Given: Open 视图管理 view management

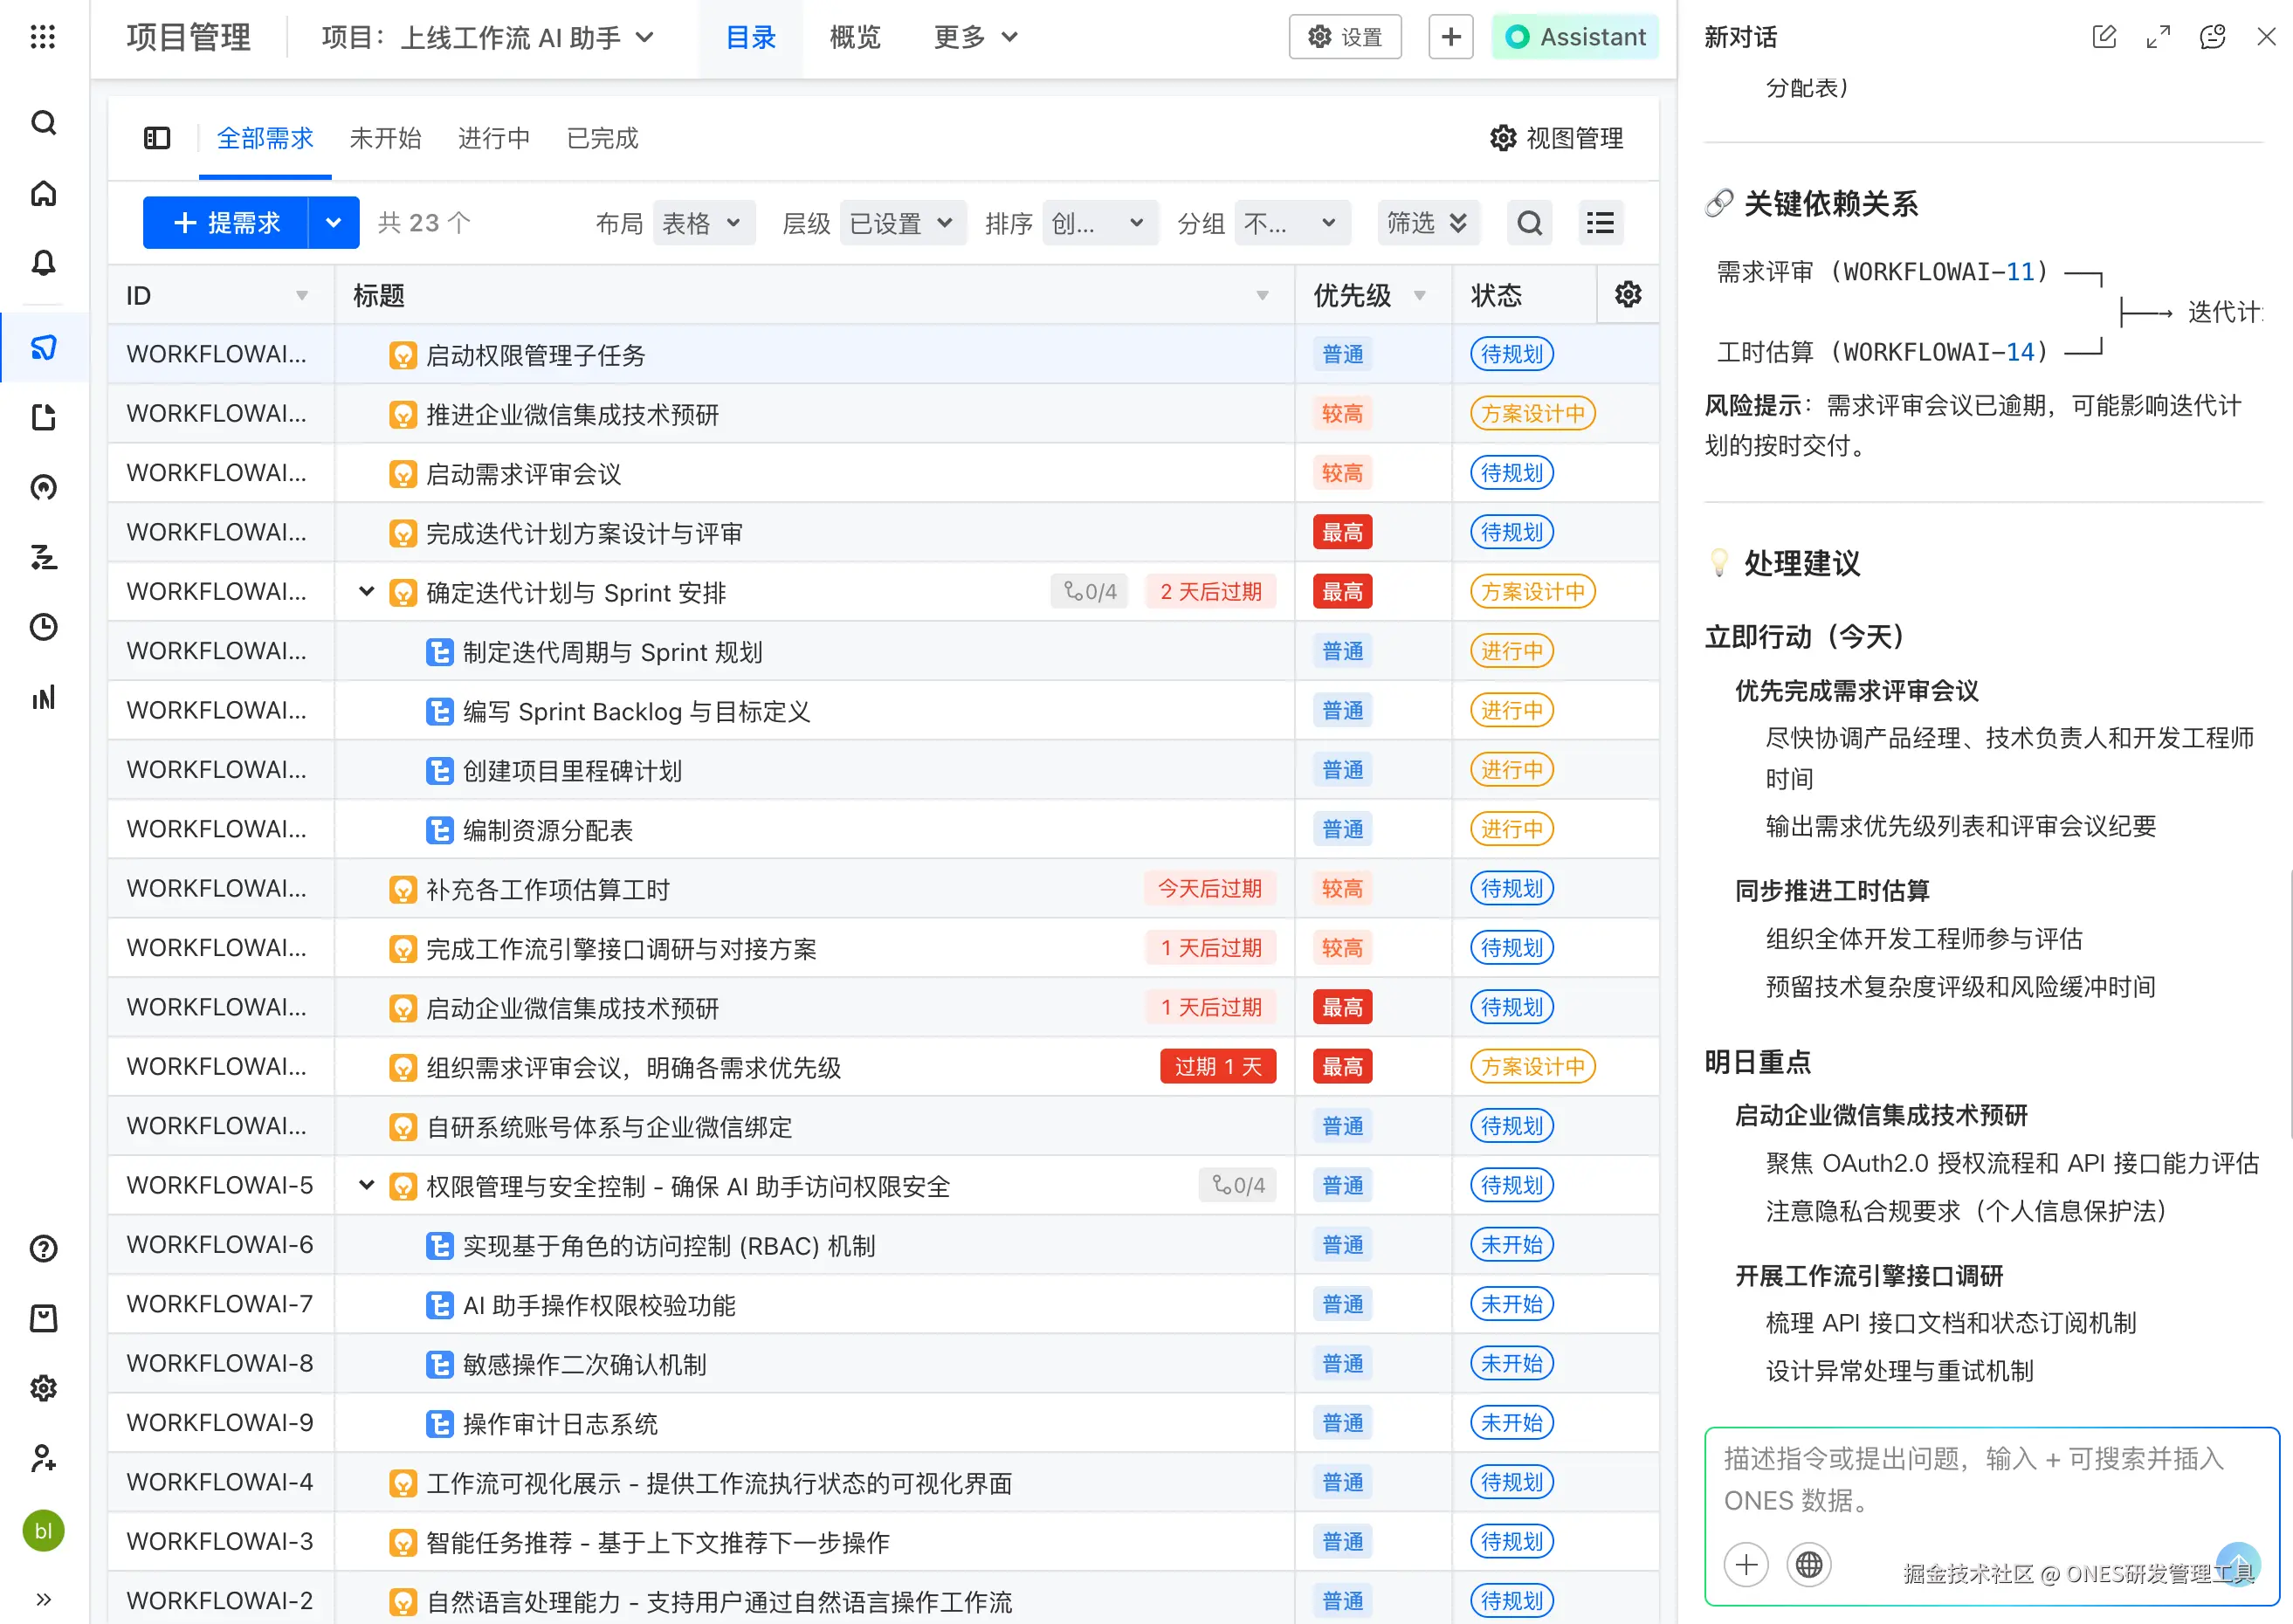Looking at the screenshot, I should tap(1556, 138).
